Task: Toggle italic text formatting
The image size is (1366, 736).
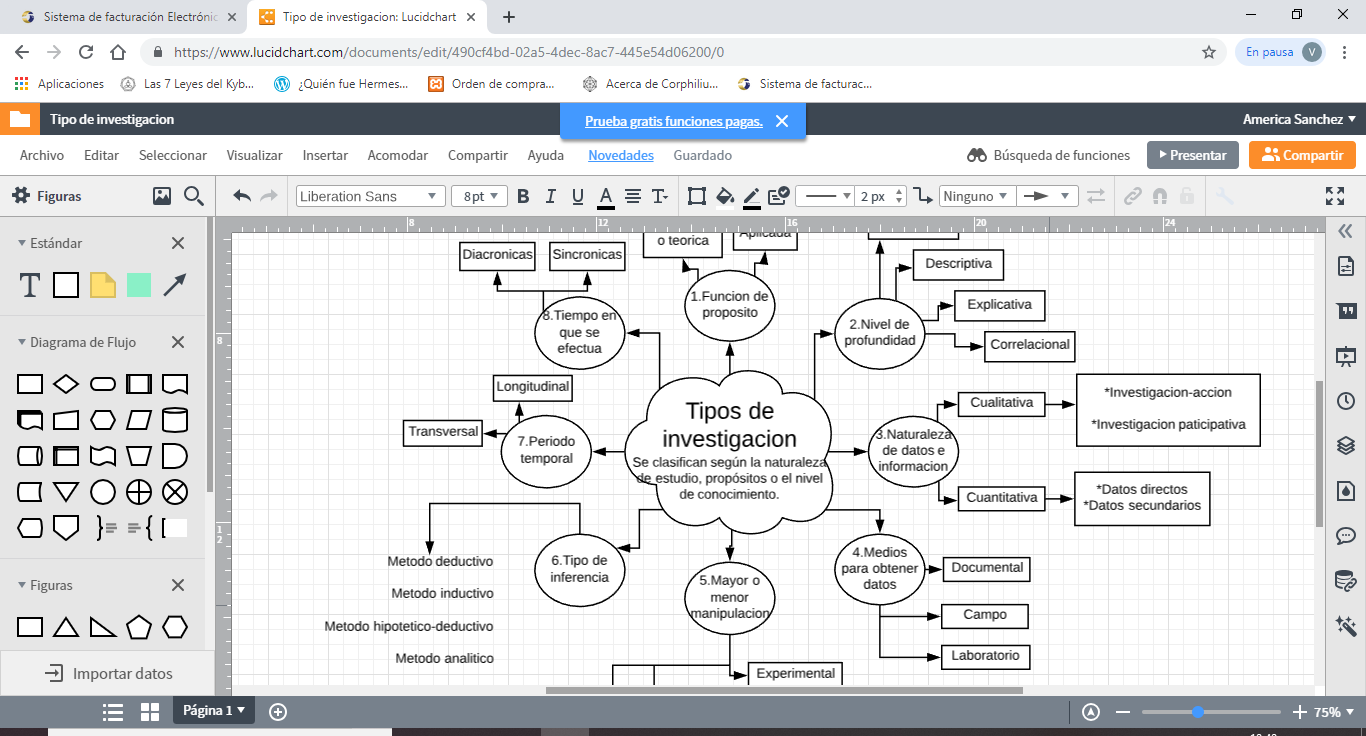Action: point(550,196)
